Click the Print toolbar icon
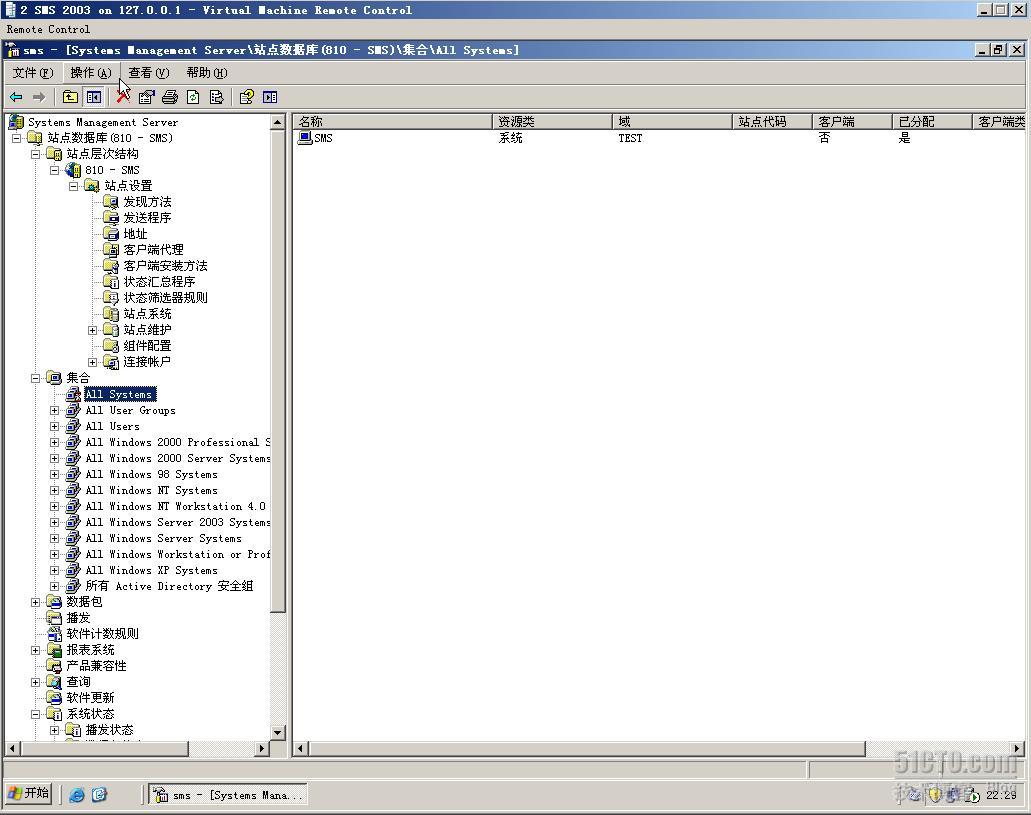 tap(170, 97)
